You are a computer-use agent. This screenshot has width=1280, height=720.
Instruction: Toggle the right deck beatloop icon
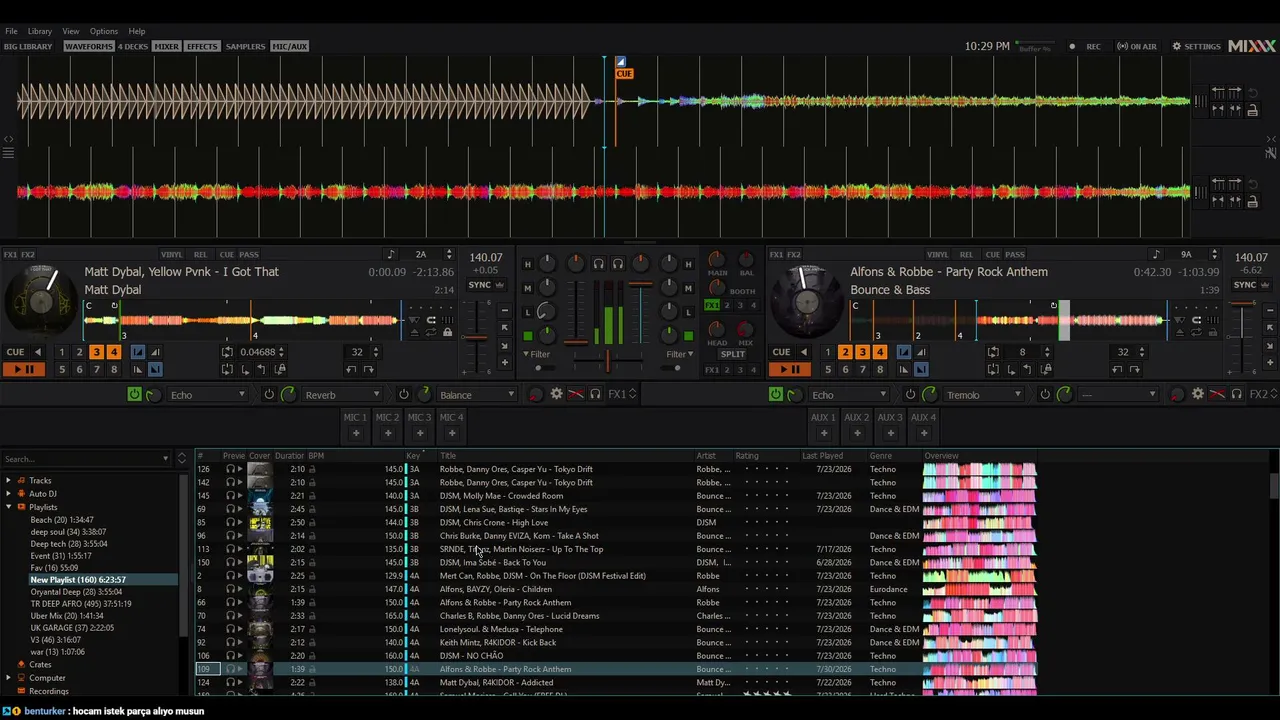click(x=993, y=352)
